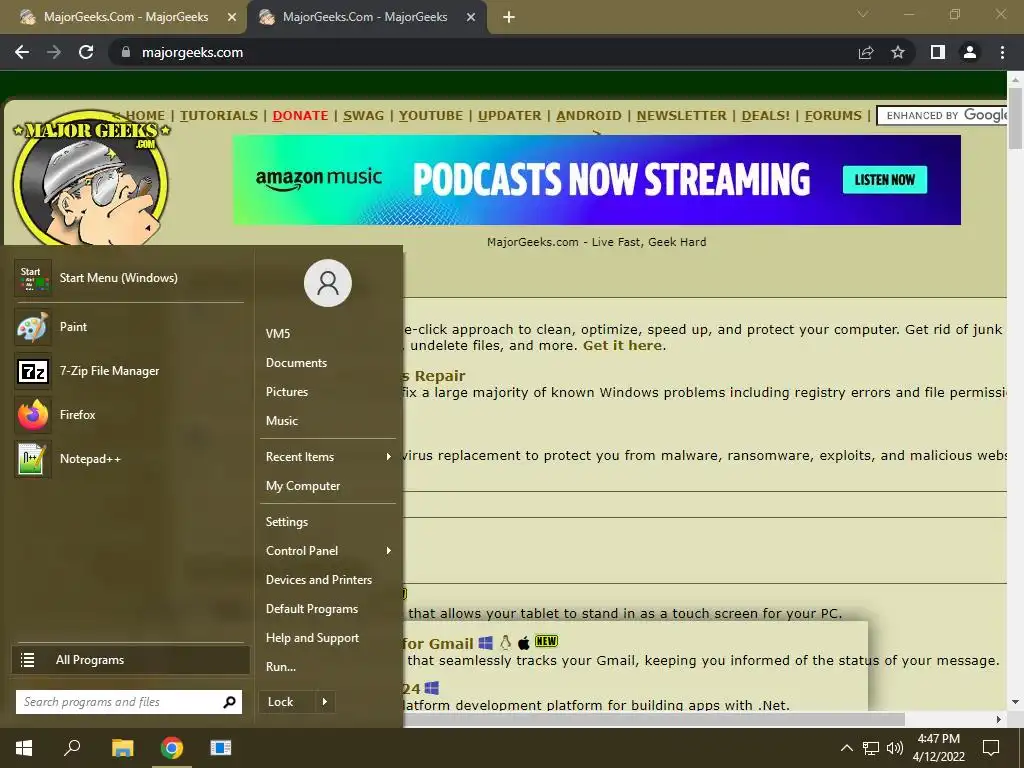Switch to Chrome on the taskbar
1024x768 pixels.
pyautogui.click(x=172, y=748)
